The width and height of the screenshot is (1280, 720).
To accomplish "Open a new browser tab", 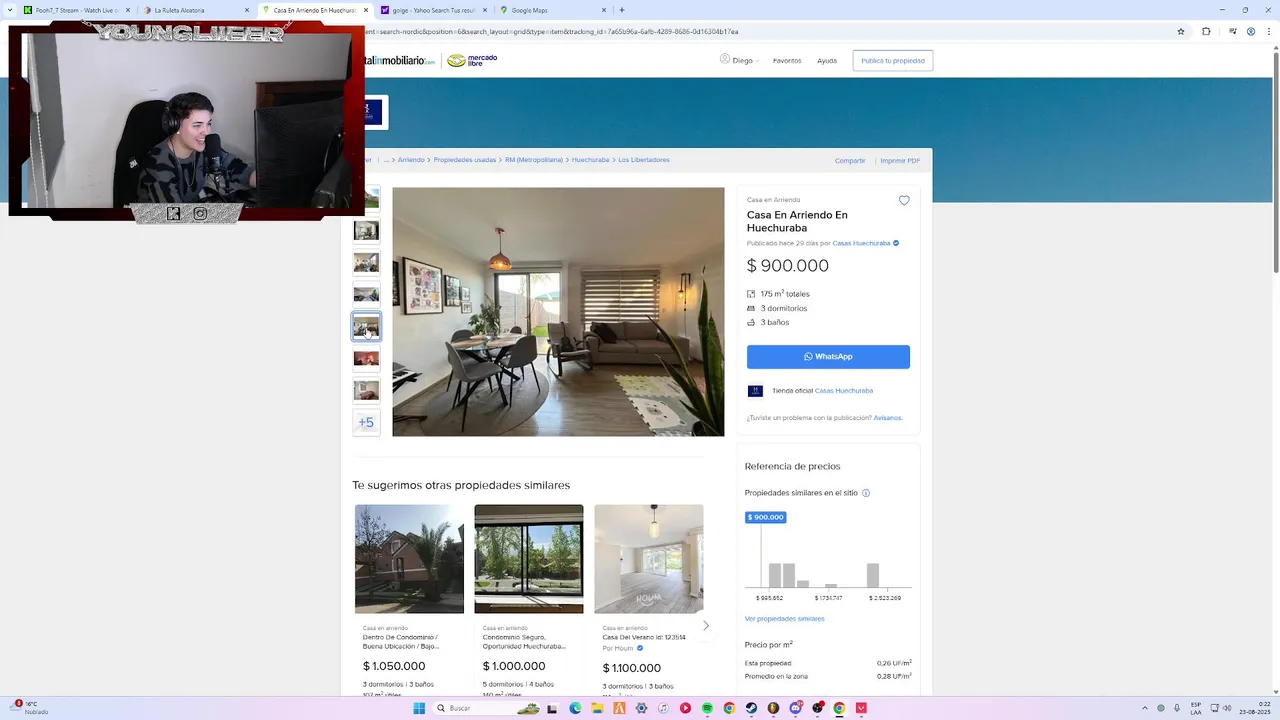I will pos(622,10).
